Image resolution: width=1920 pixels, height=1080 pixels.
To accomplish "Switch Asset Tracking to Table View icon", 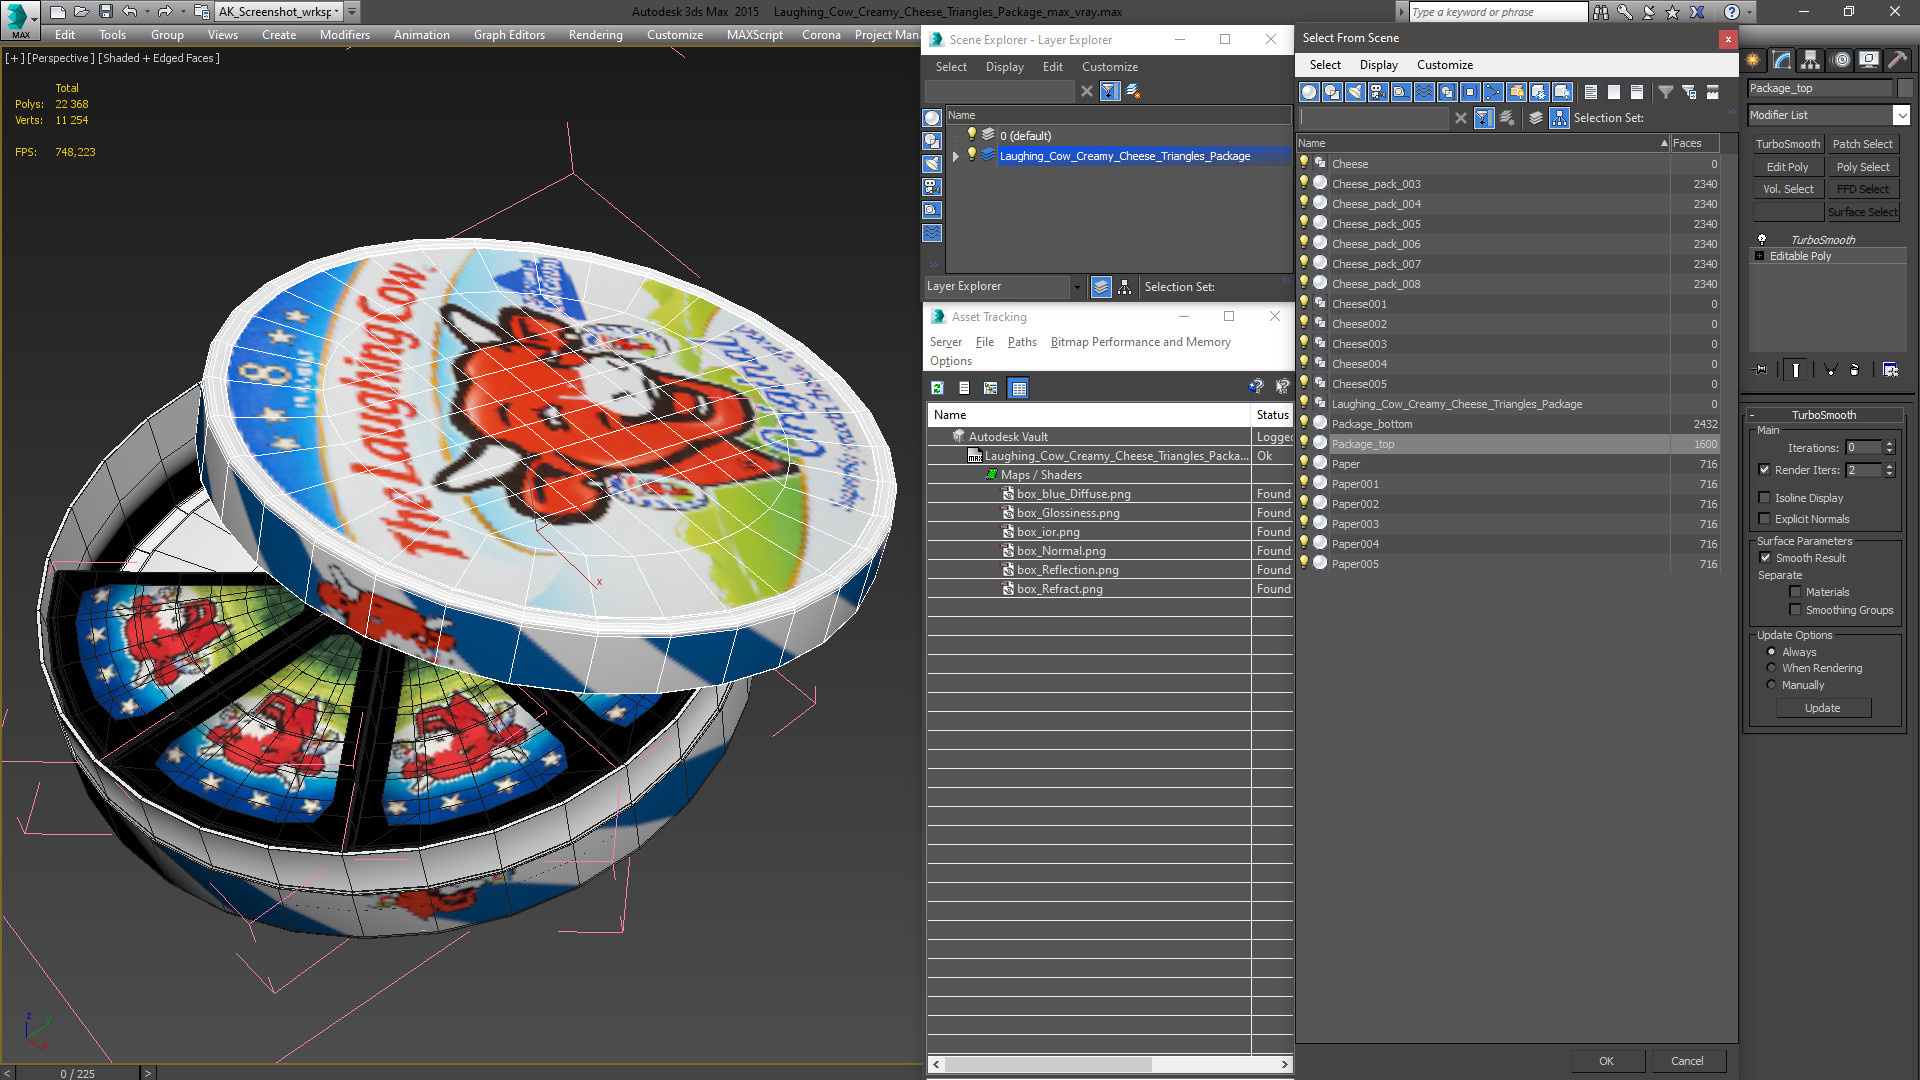I will (x=1019, y=388).
